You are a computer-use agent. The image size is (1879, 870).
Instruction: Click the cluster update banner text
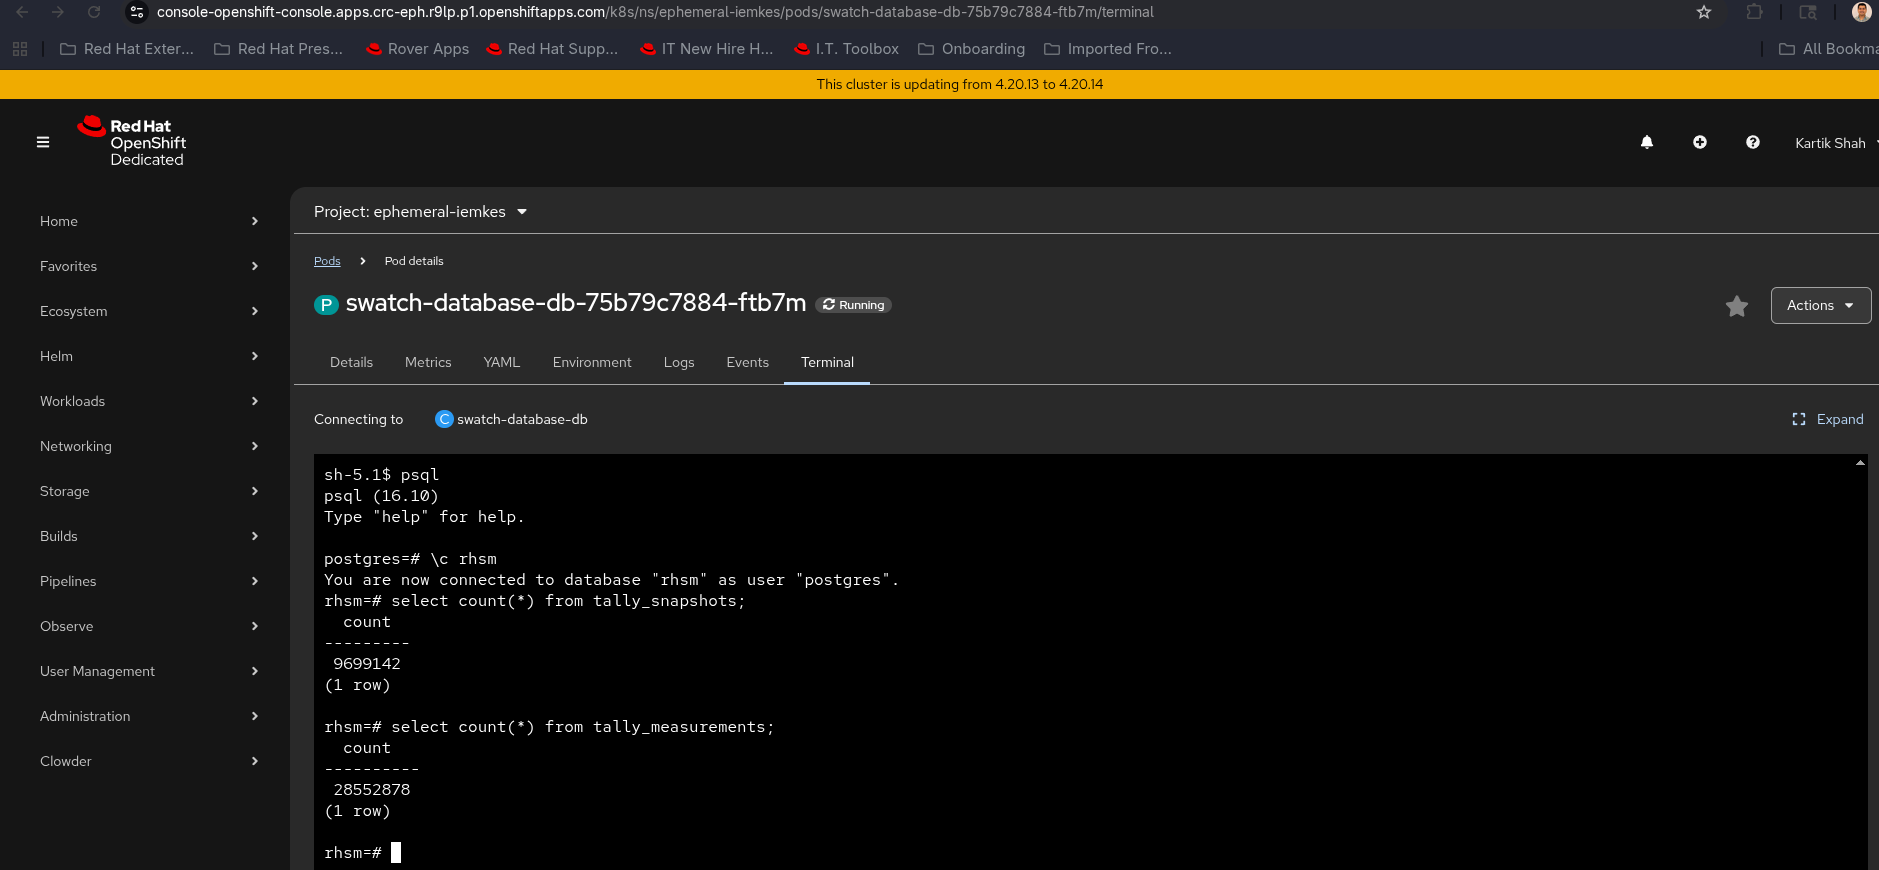point(960,84)
